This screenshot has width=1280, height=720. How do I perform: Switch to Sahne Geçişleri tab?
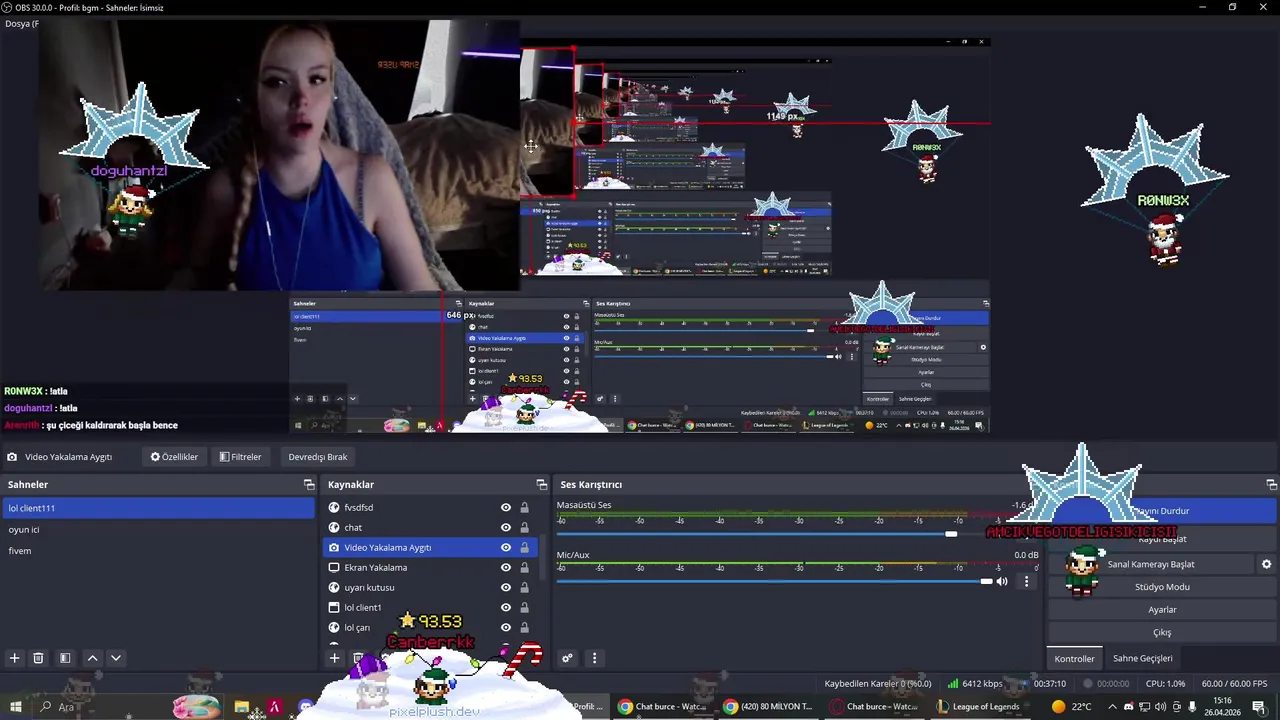(x=1142, y=658)
